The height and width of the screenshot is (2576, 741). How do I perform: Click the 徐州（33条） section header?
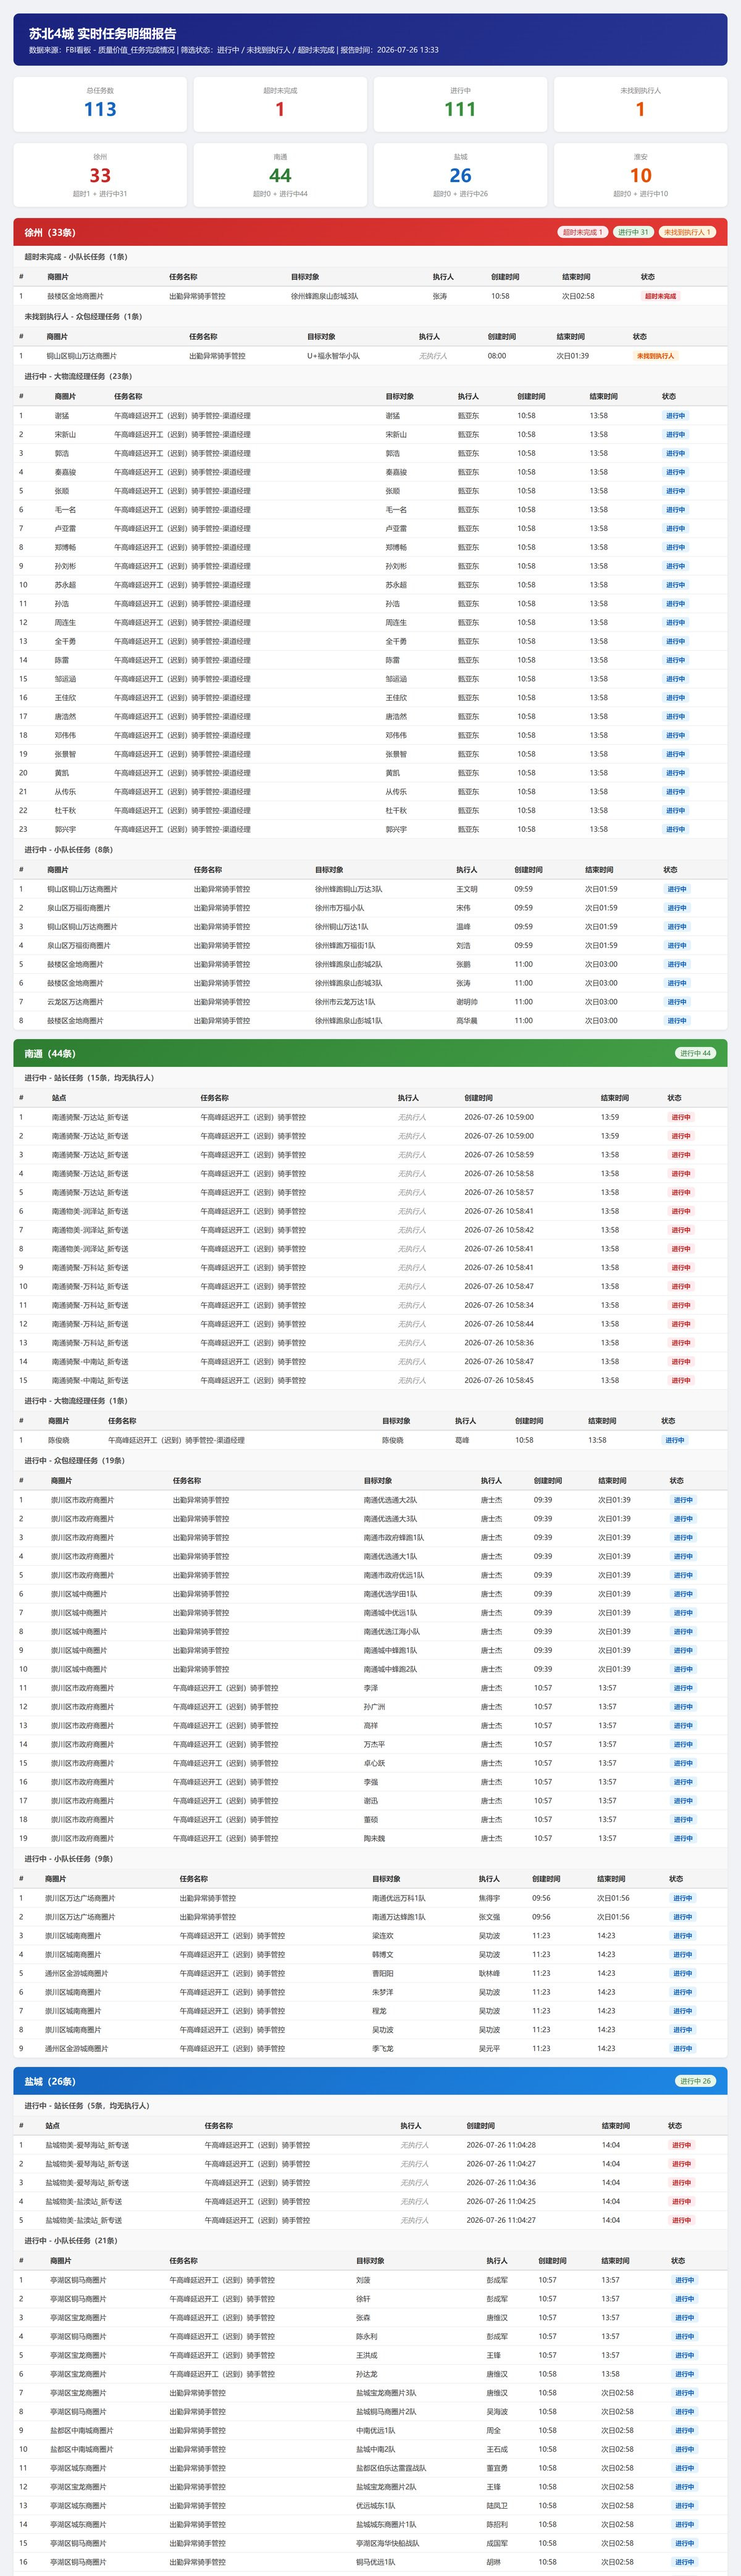click(x=370, y=232)
